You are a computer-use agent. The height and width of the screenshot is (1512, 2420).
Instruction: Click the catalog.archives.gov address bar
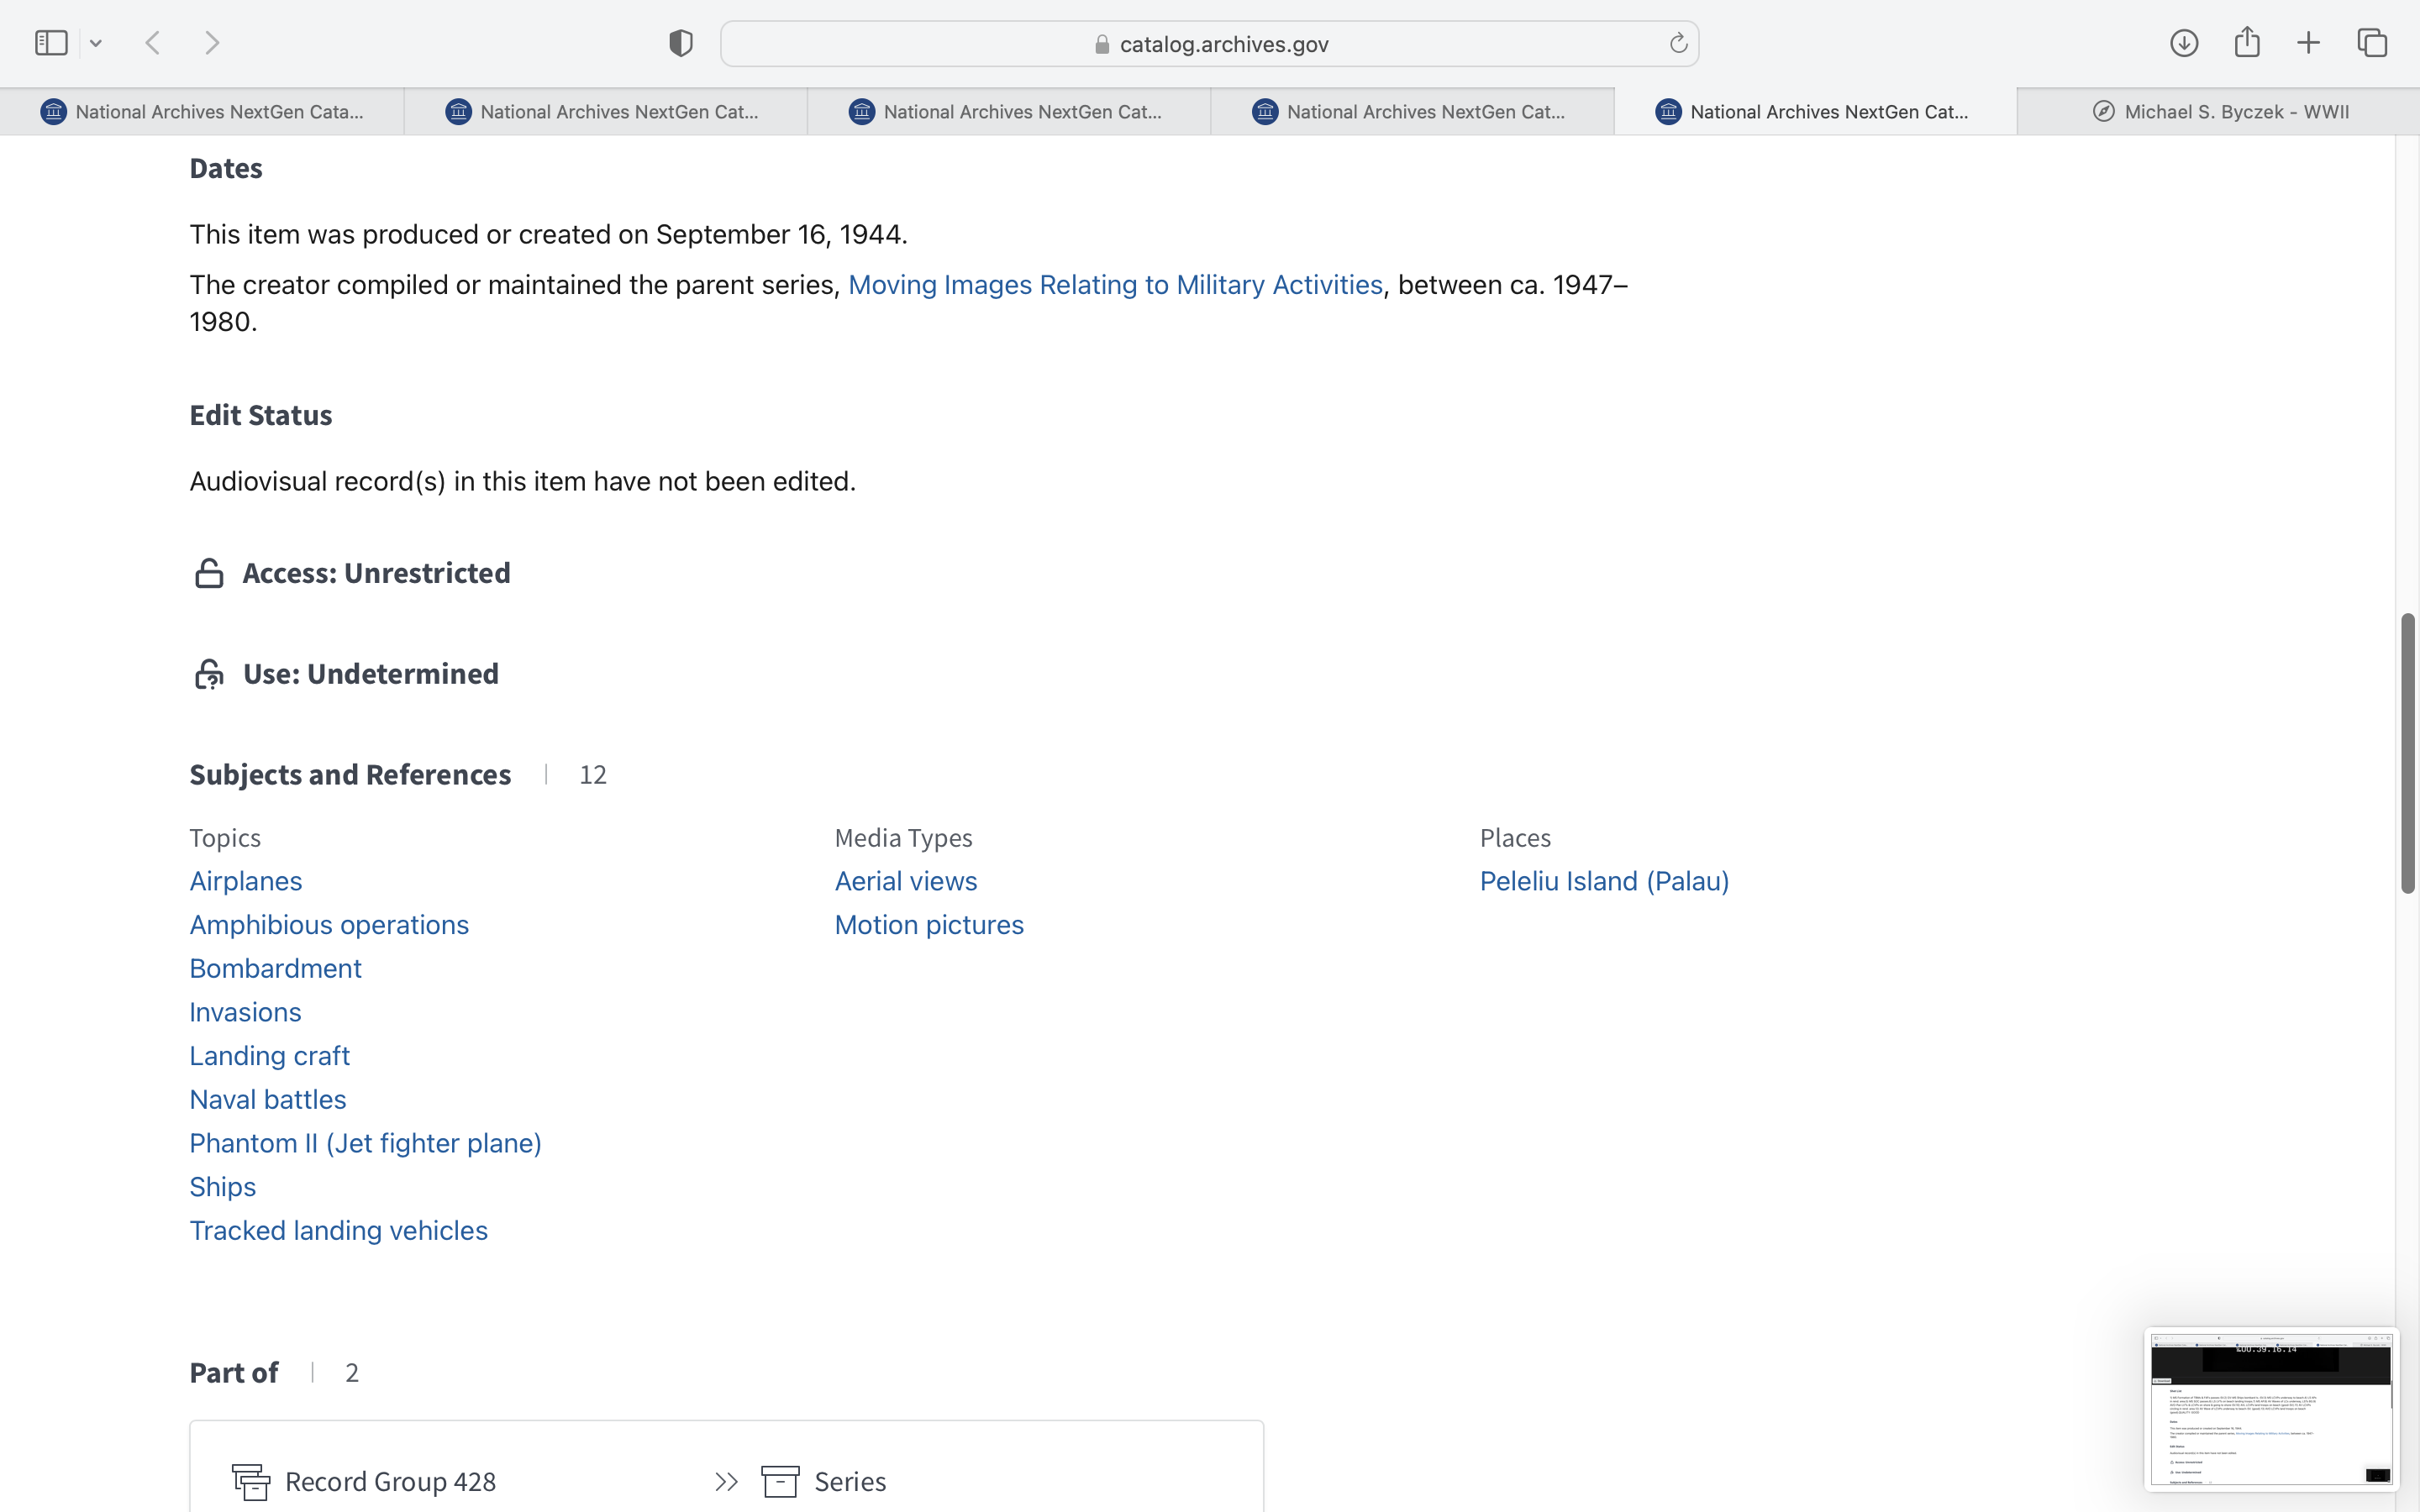point(1210,44)
